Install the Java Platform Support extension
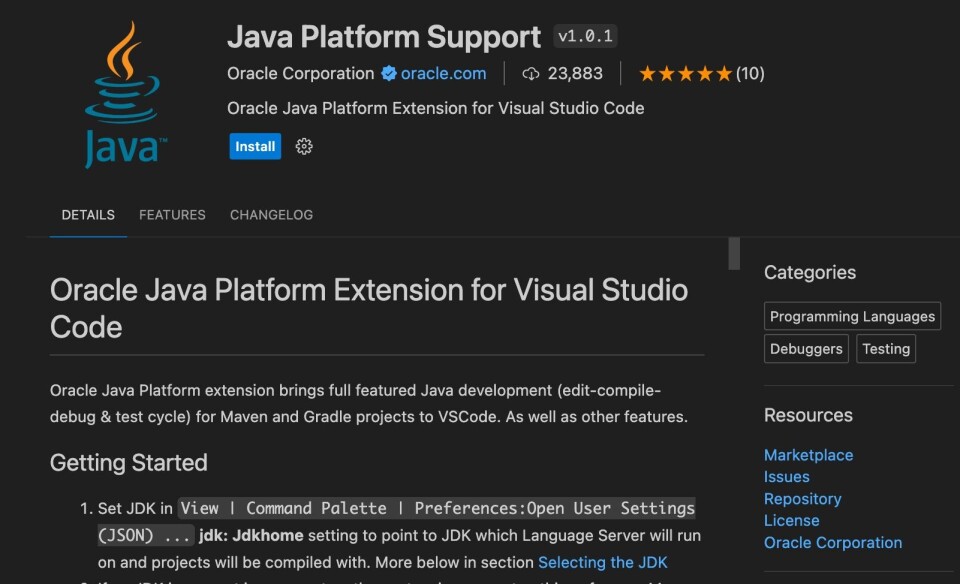Viewport: 960px width, 584px height. click(255, 146)
